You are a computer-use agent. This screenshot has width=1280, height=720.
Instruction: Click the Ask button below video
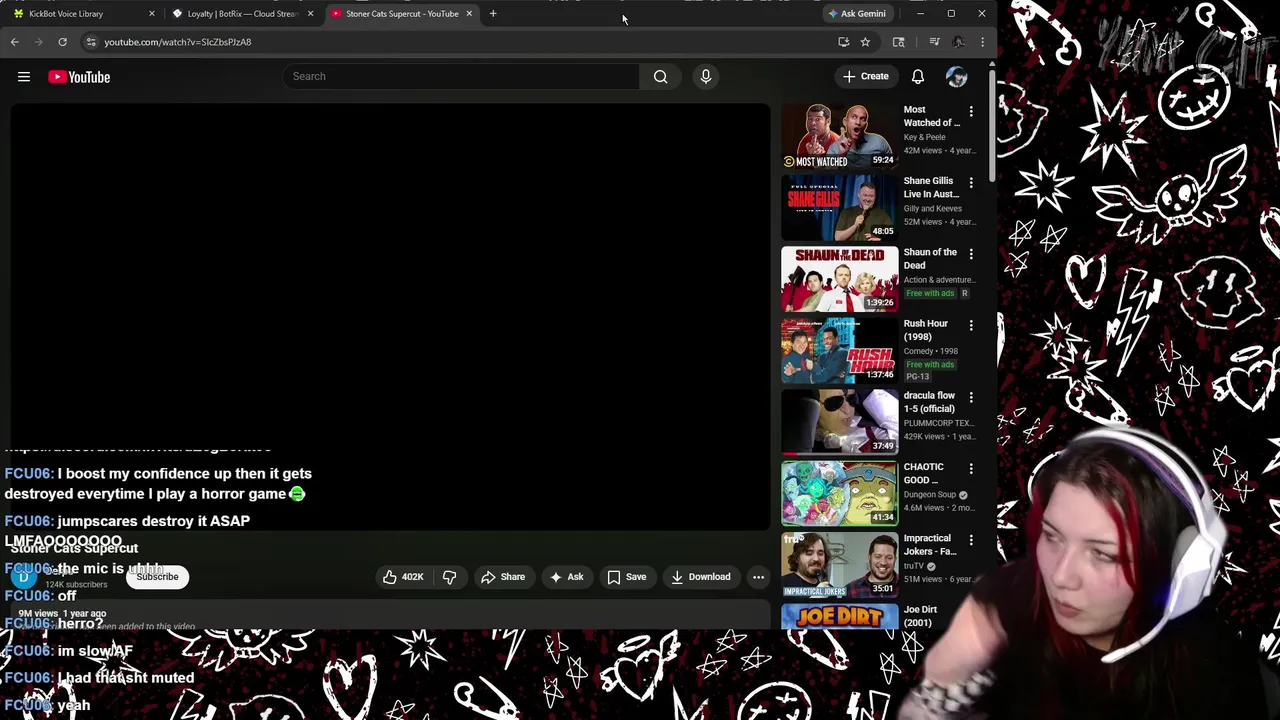pos(566,577)
